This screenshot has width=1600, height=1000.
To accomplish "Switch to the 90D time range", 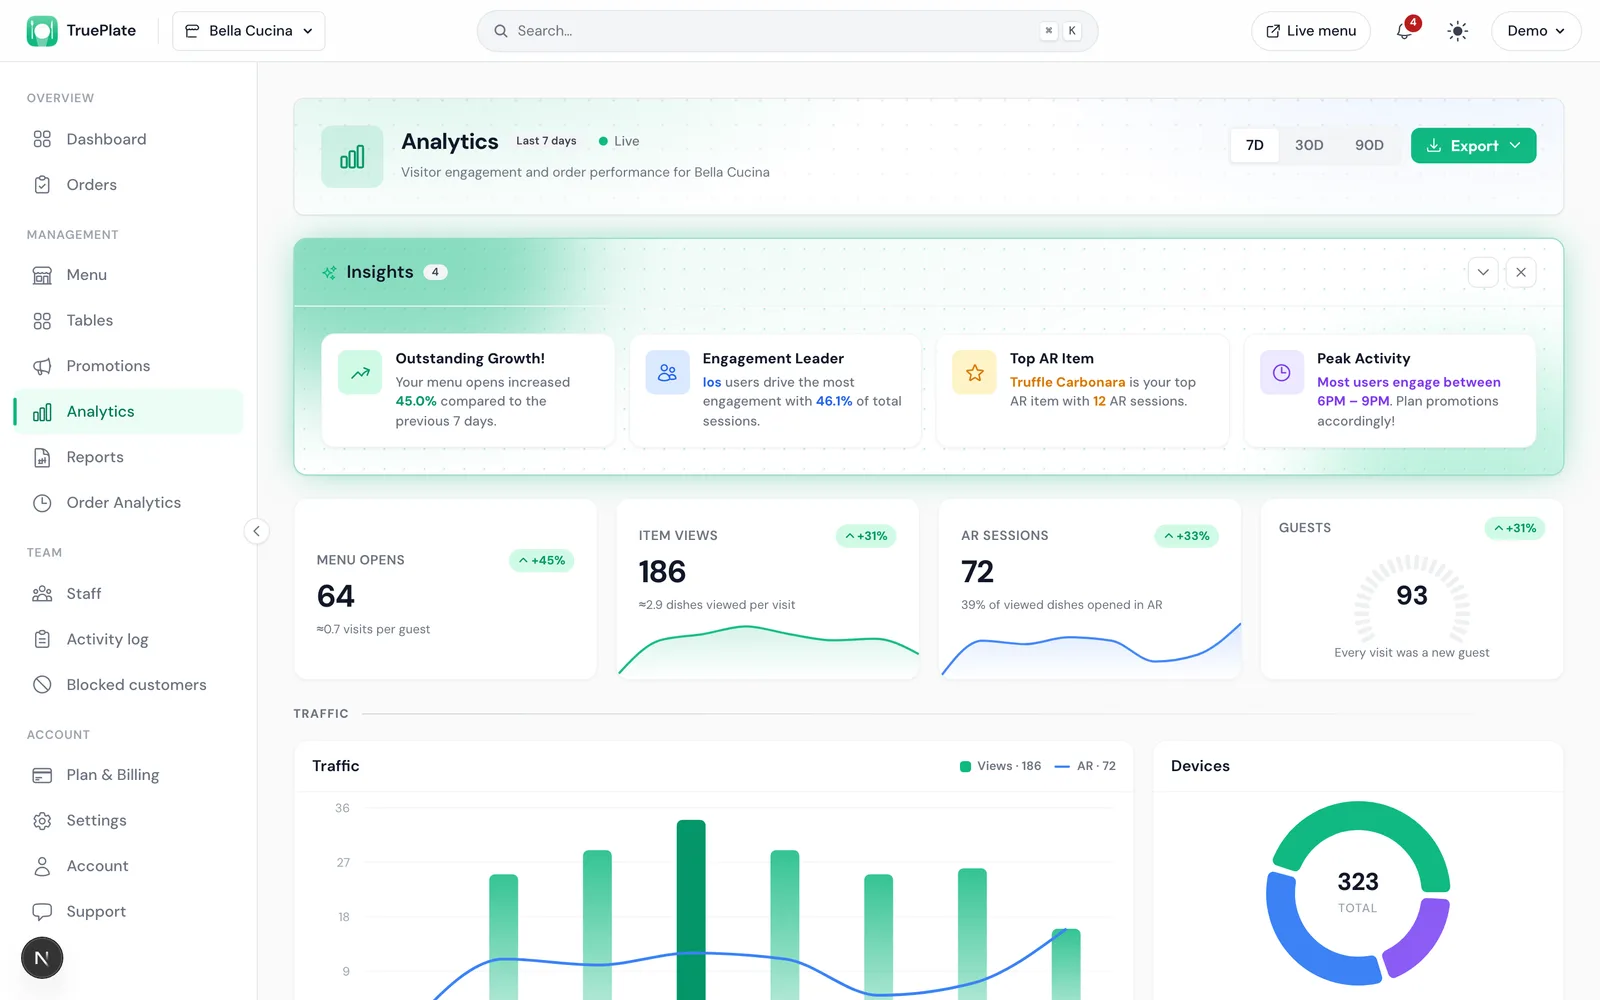I will point(1369,145).
